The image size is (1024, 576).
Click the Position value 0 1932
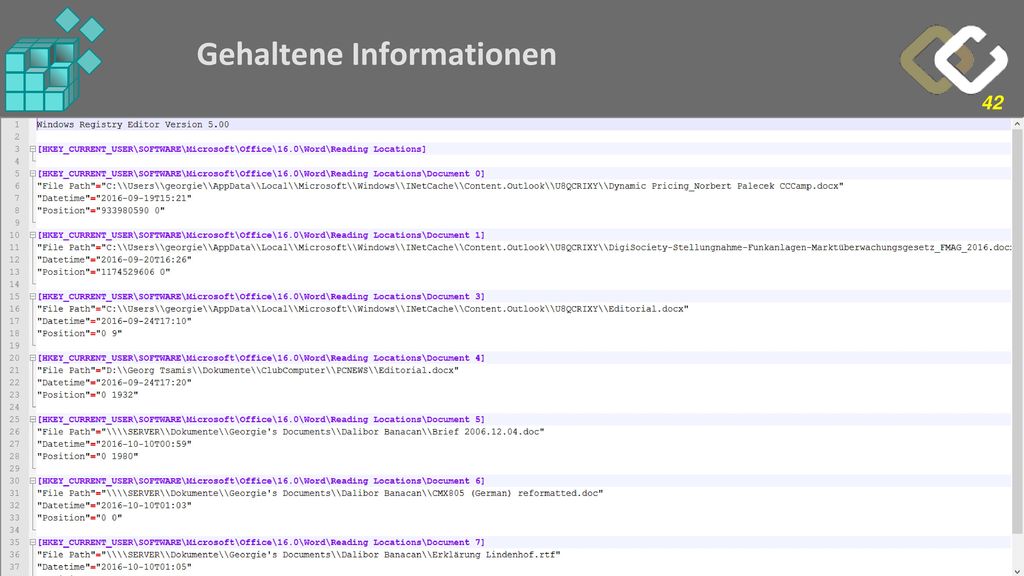[117, 395]
